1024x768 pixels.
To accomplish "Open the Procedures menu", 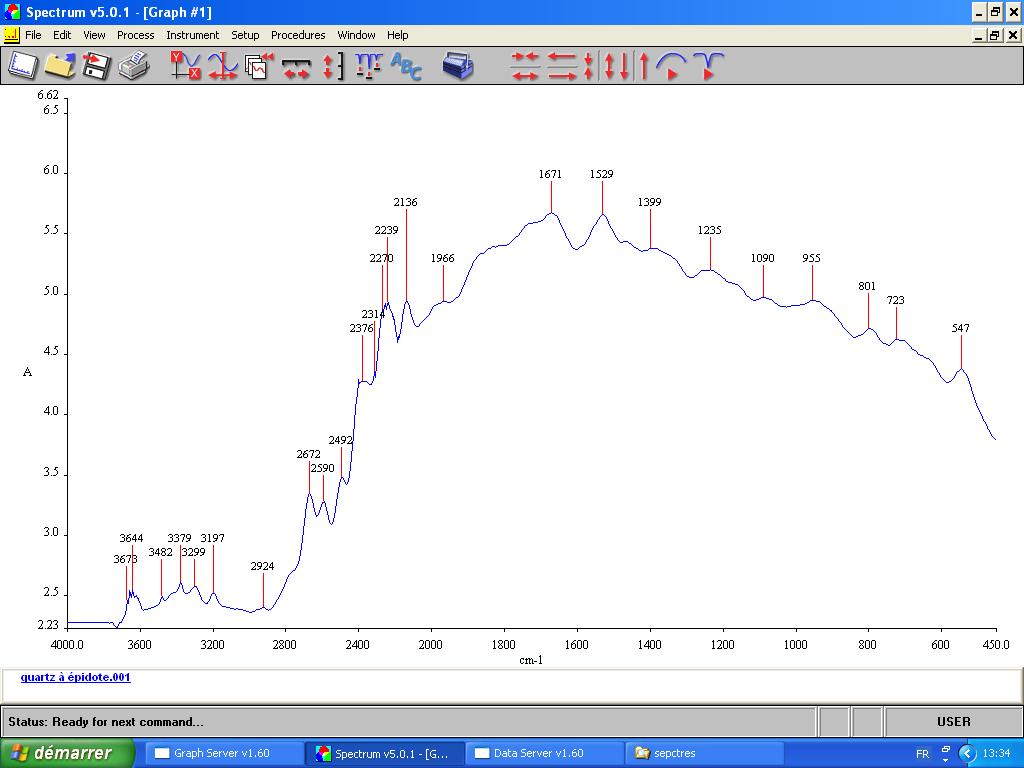I will pyautogui.click(x=298, y=35).
